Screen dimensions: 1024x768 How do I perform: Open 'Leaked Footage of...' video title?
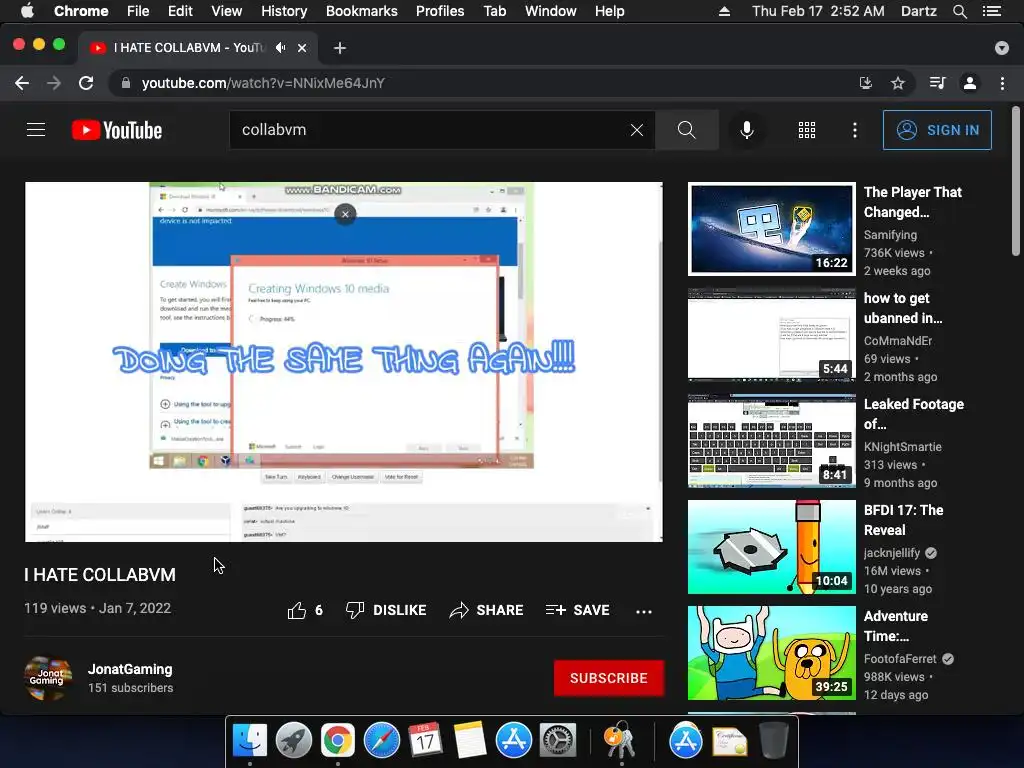914,414
